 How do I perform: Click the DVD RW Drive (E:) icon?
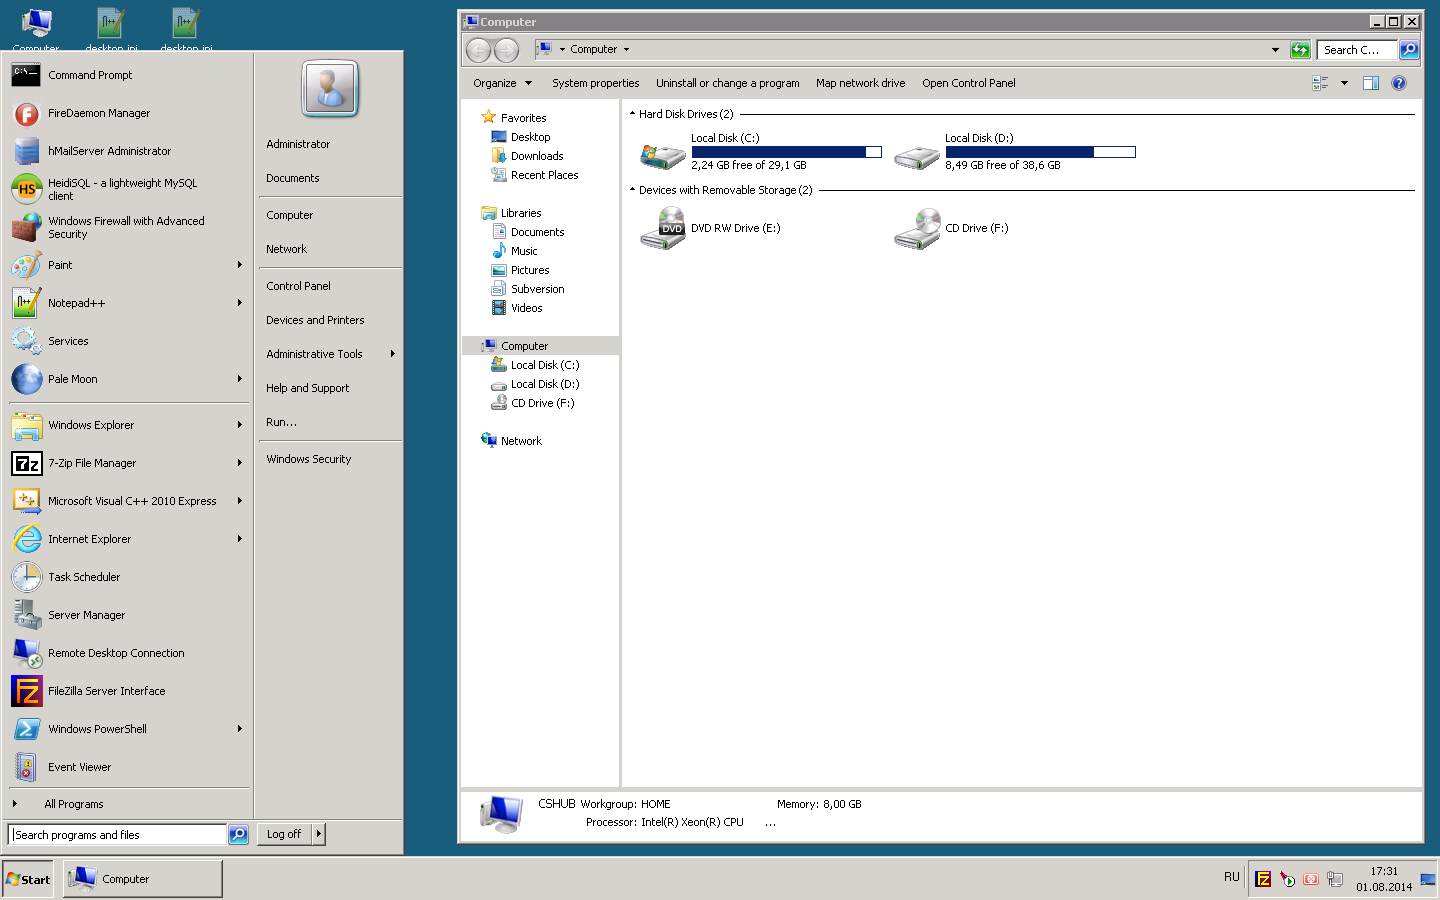(662, 229)
